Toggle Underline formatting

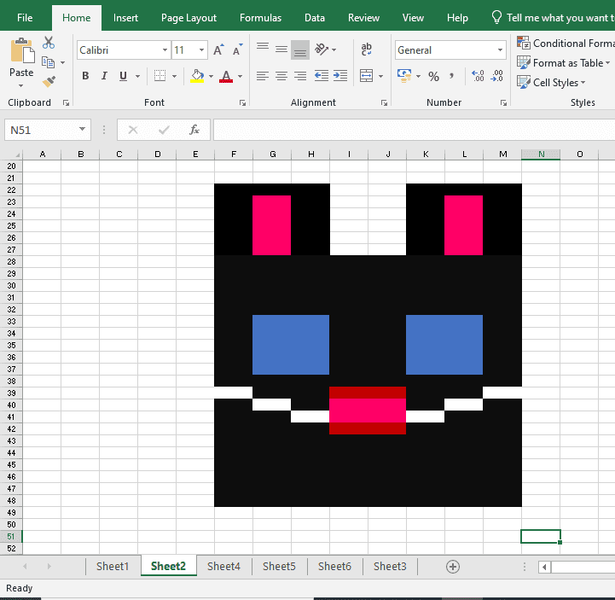[x=123, y=76]
